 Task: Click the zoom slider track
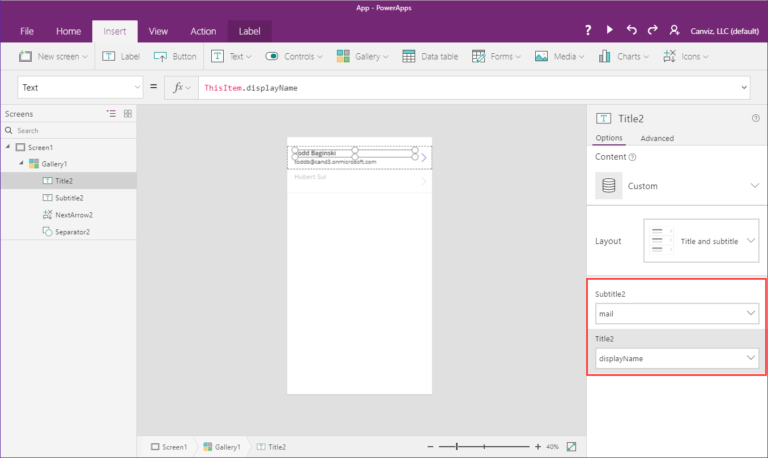click(484, 447)
